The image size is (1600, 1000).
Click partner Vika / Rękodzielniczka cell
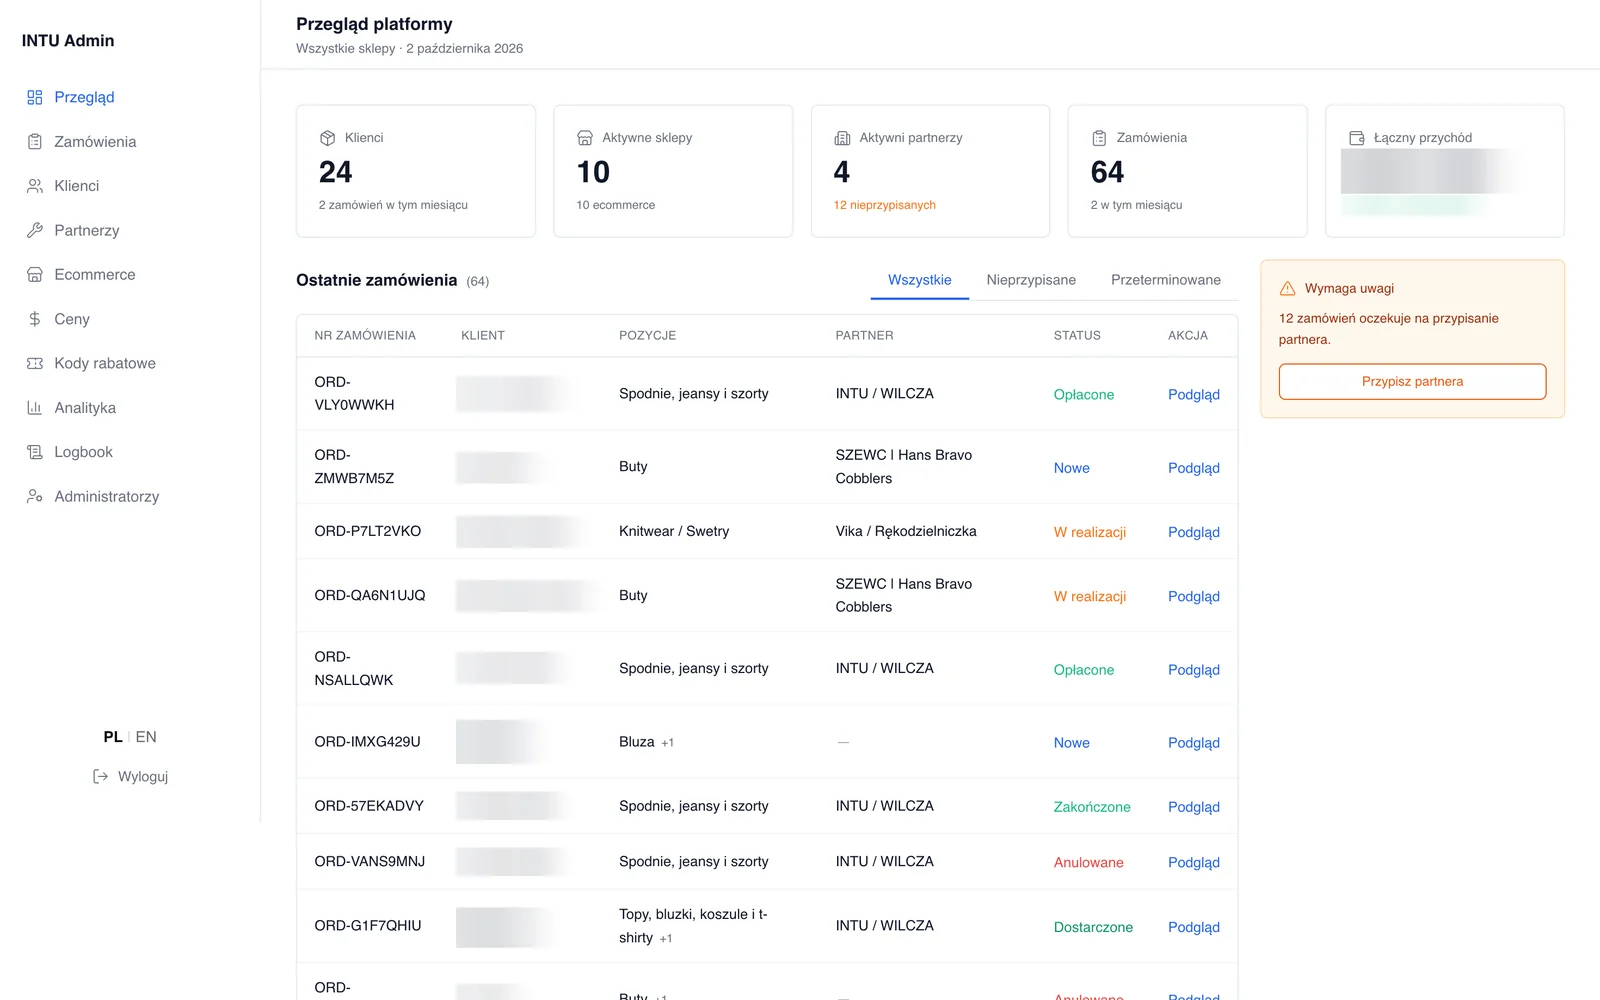(x=906, y=531)
